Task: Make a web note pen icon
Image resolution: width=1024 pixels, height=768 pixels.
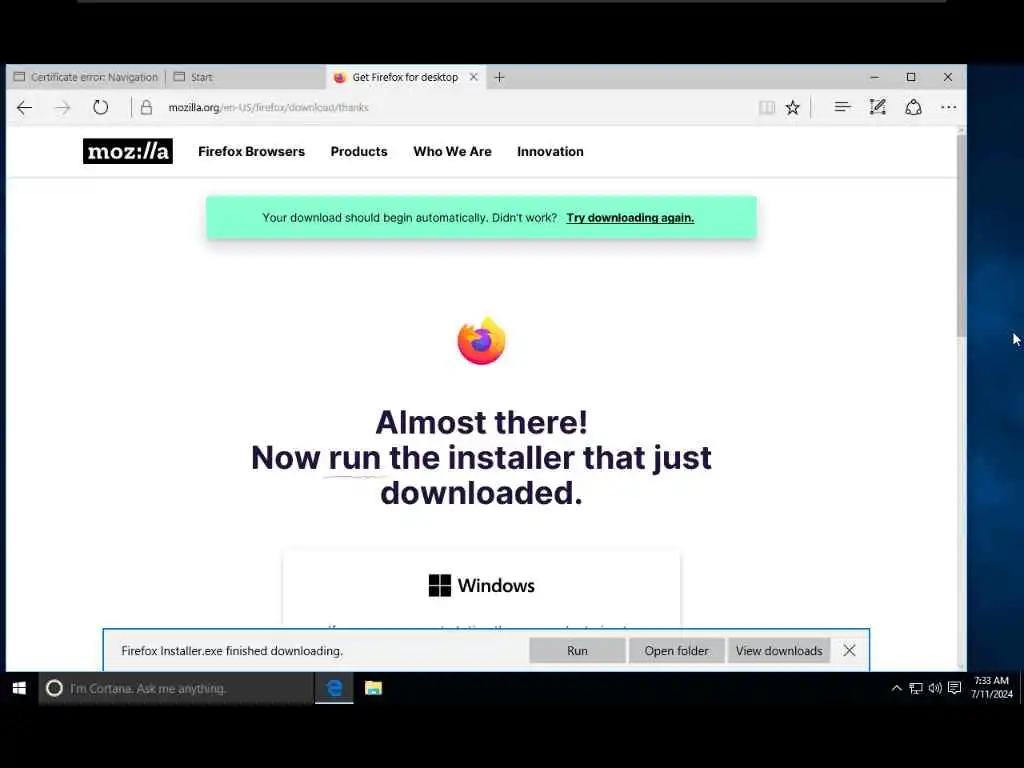Action: (878, 107)
